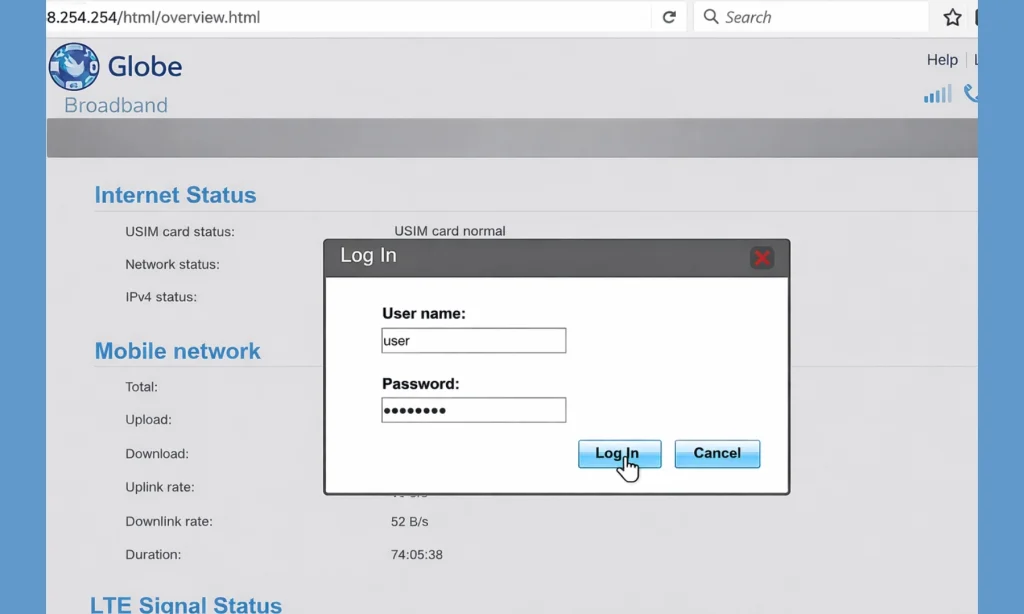Click inside the Password field
Image resolution: width=1024 pixels, height=614 pixels.
(473, 410)
